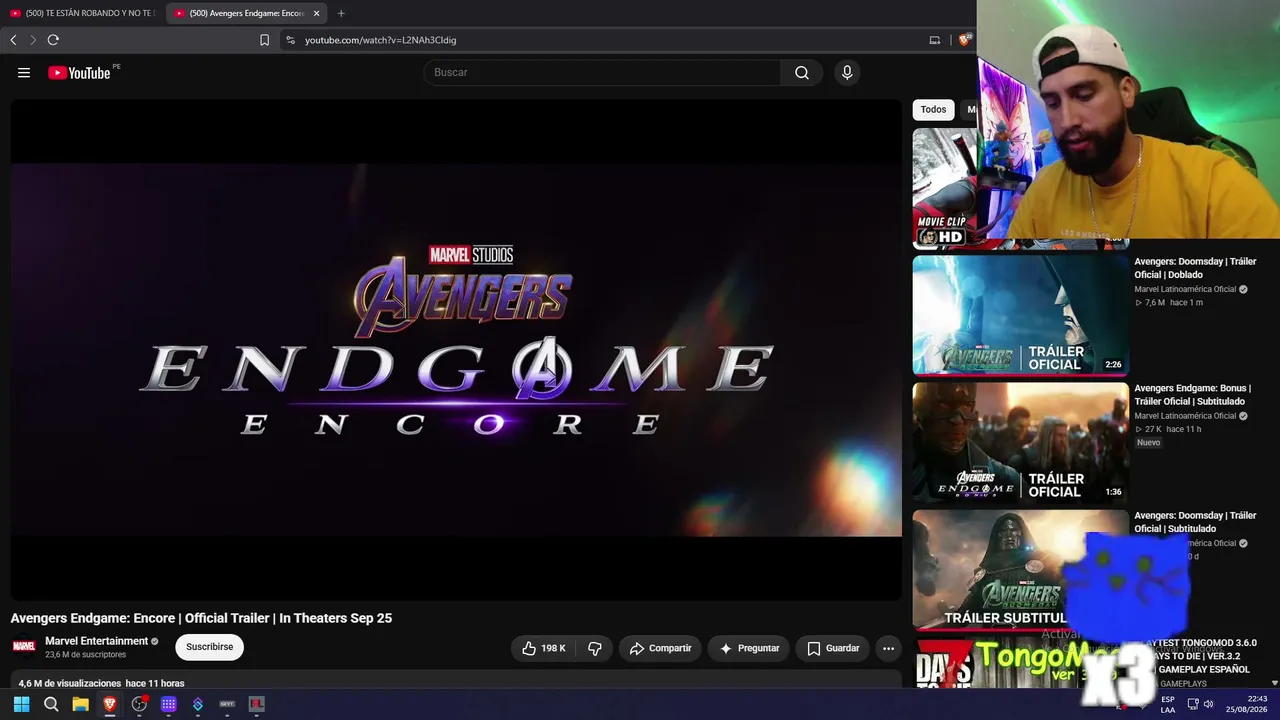Open the Marvel Entertainment channel link

[96, 641]
